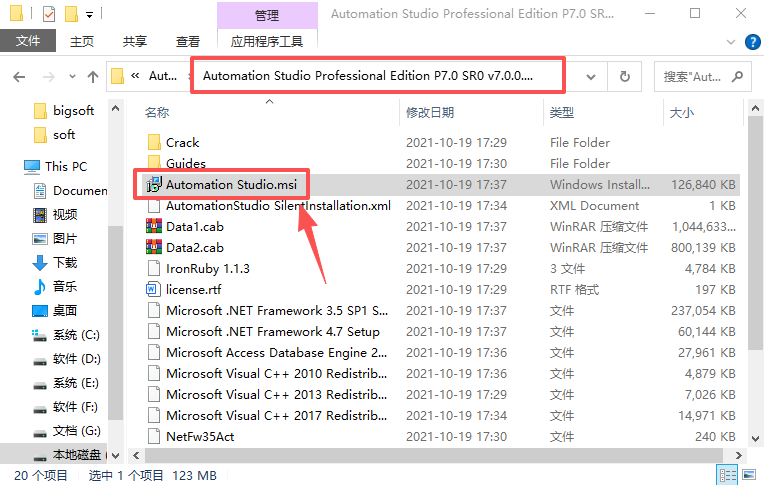Screen dimensions: 764x485
Task: Select the Crack folder
Action: pyautogui.click(x=182, y=143)
